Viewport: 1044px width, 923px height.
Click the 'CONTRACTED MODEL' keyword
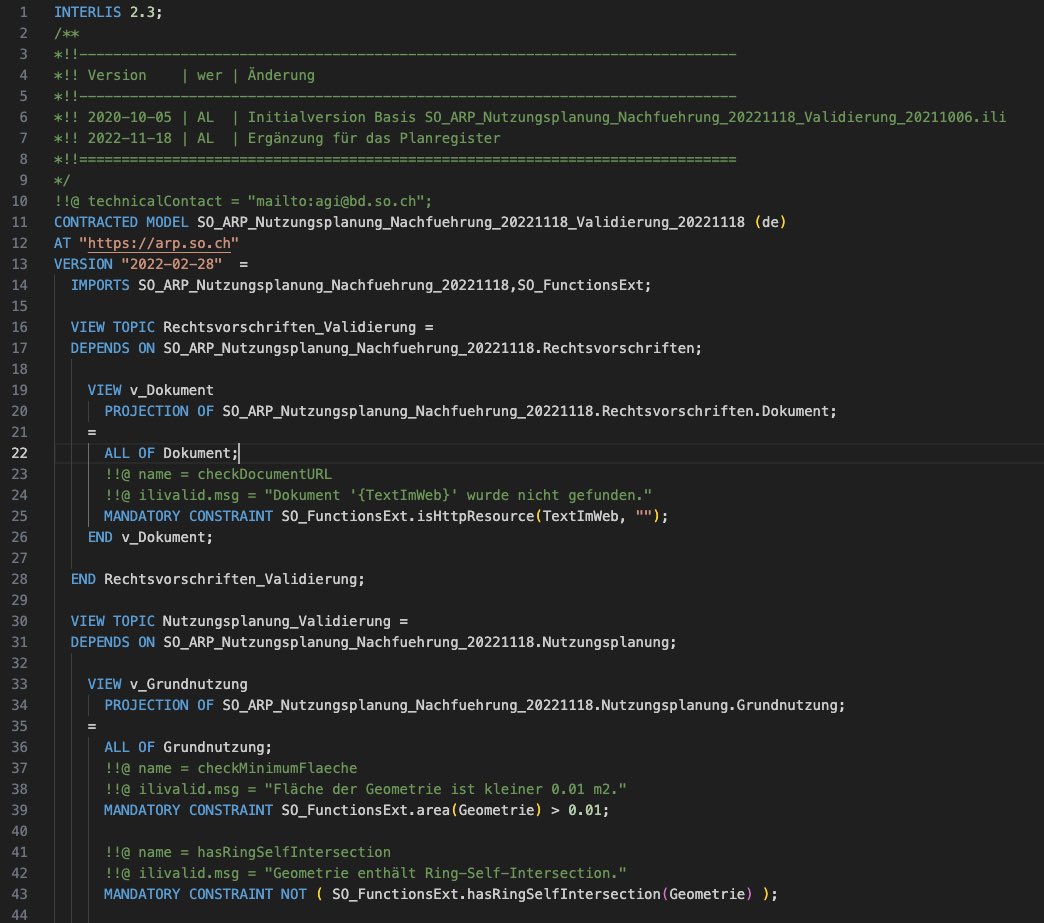click(121, 222)
